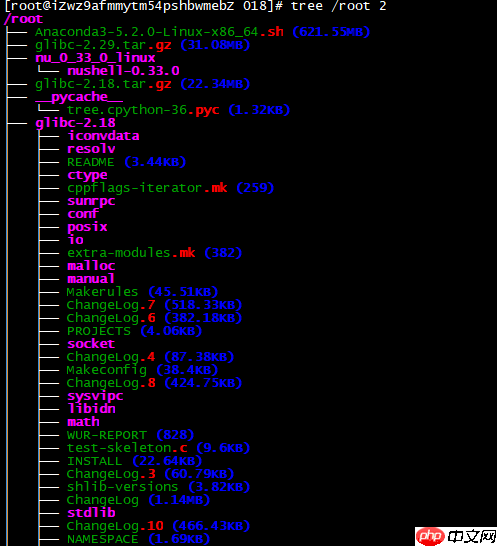Click the ChangeLog.4 file entry
This screenshot has width=497, height=546.
(111, 357)
